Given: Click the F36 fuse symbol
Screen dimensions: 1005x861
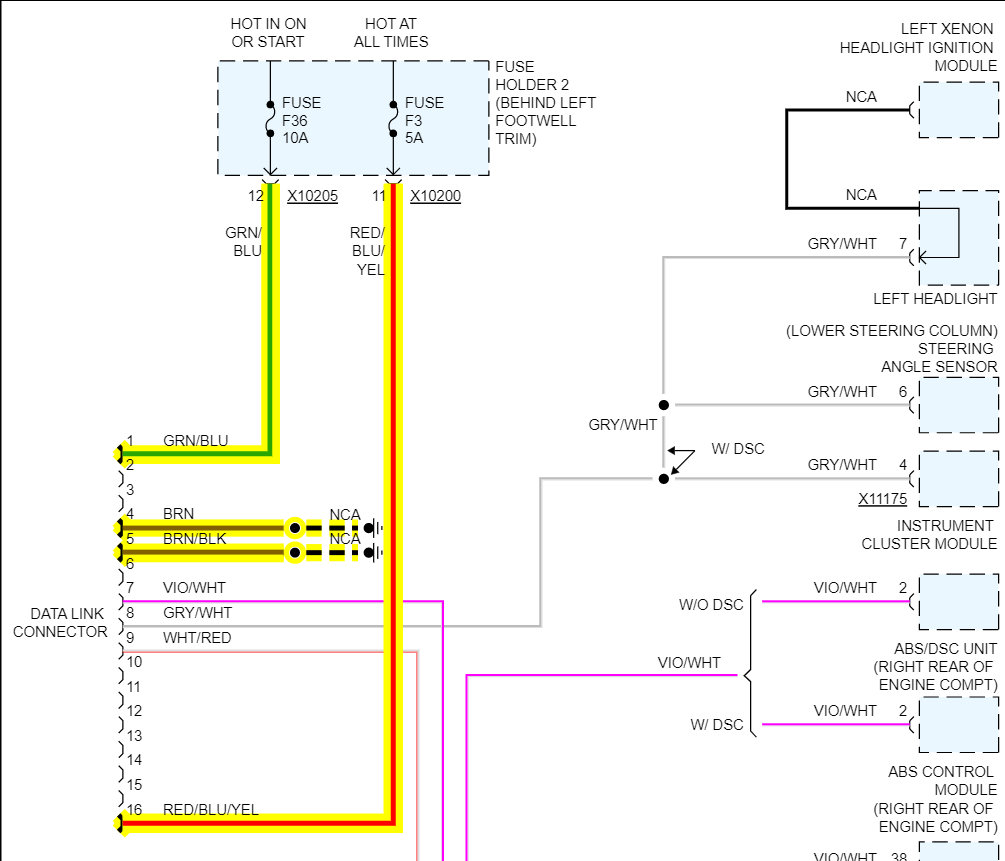Looking at the screenshot, I should pyautogui.click(x=270, y=119).
